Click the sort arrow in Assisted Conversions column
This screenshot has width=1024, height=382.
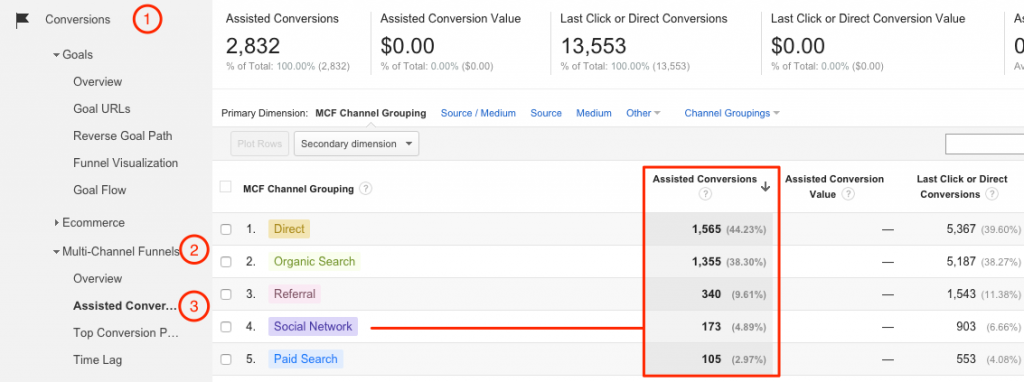765,186
